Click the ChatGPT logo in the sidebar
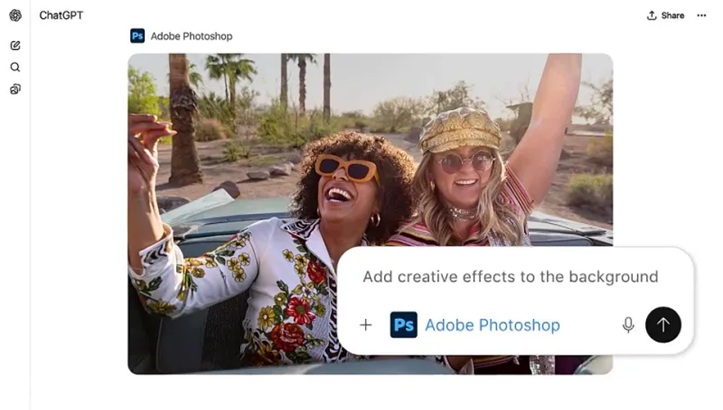Viewport: 723px width, 410px height. [15, 15]
